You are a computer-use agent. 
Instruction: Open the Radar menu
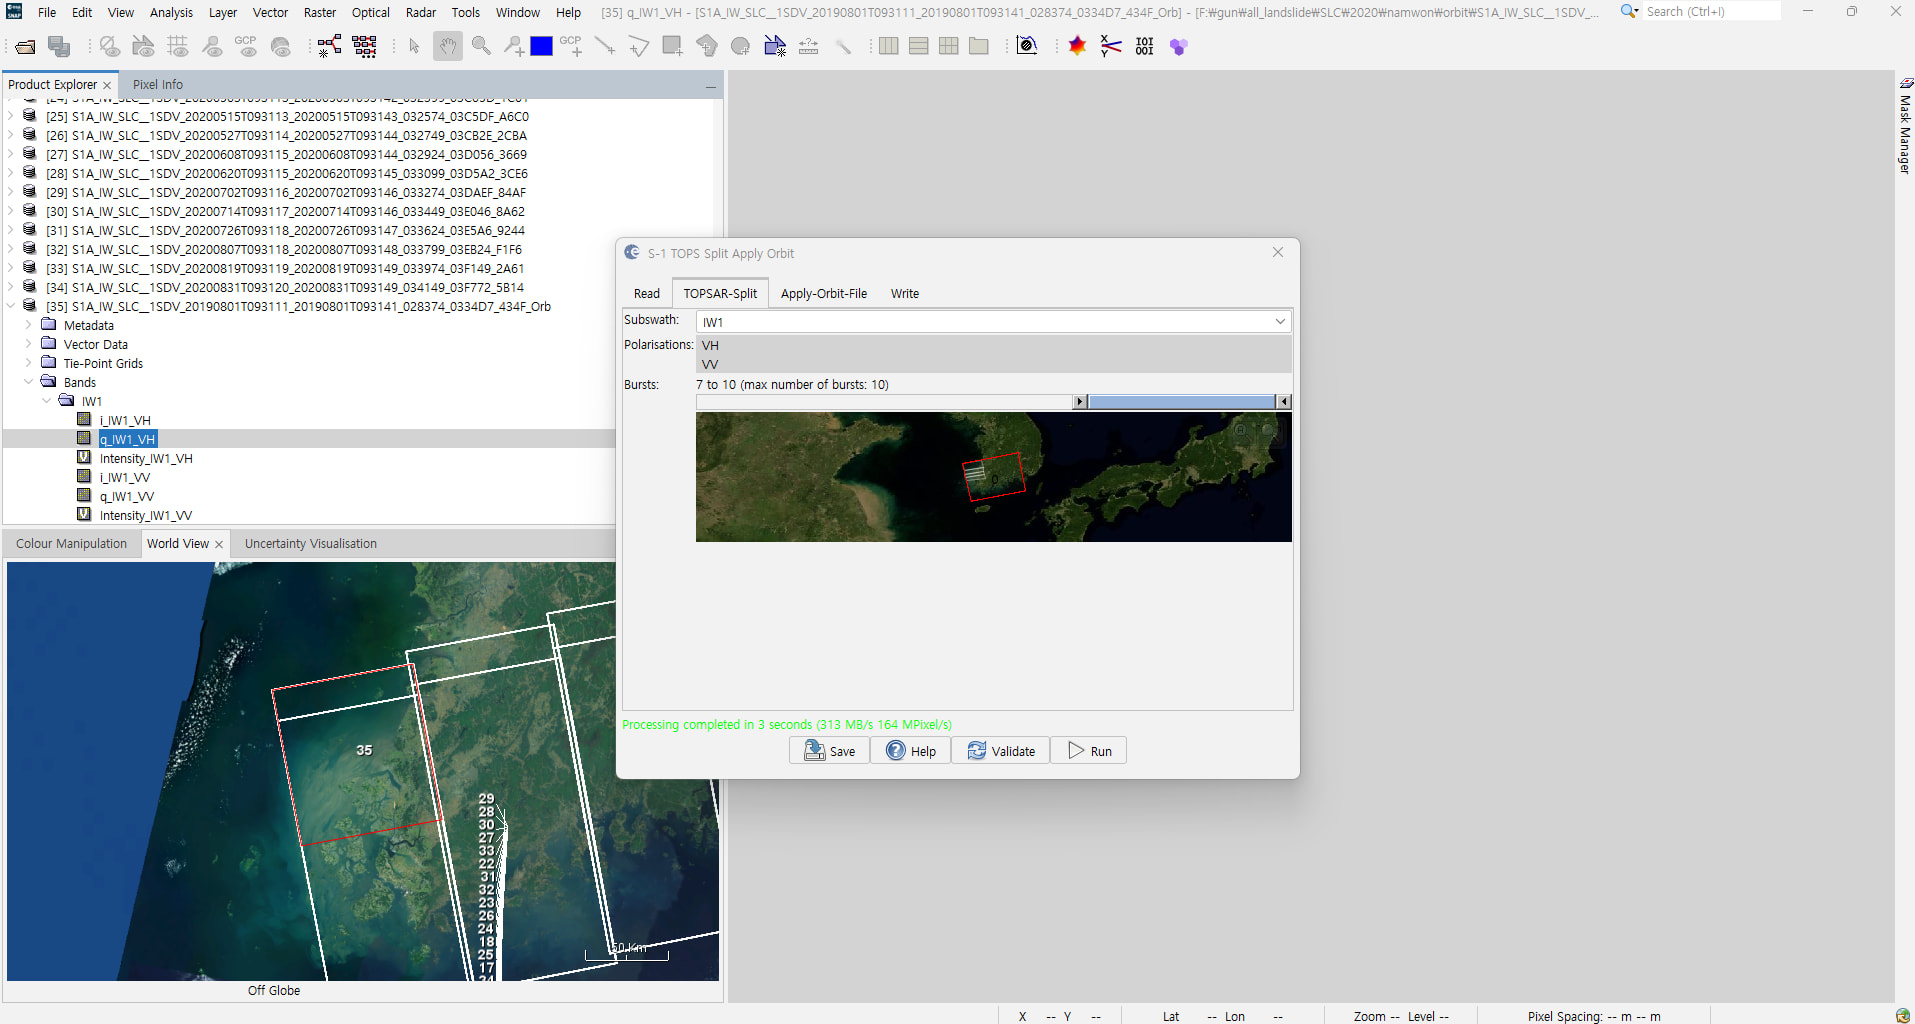click(x=420, y=13)
